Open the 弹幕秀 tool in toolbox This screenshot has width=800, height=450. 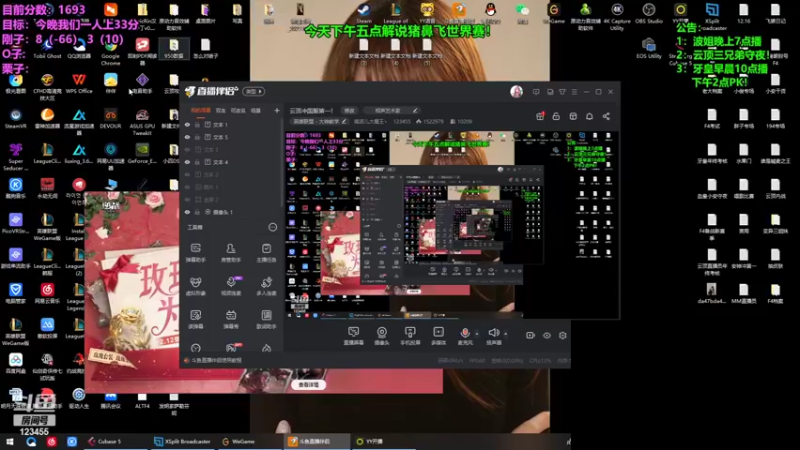pyautogui.click(x=231, y=319)
